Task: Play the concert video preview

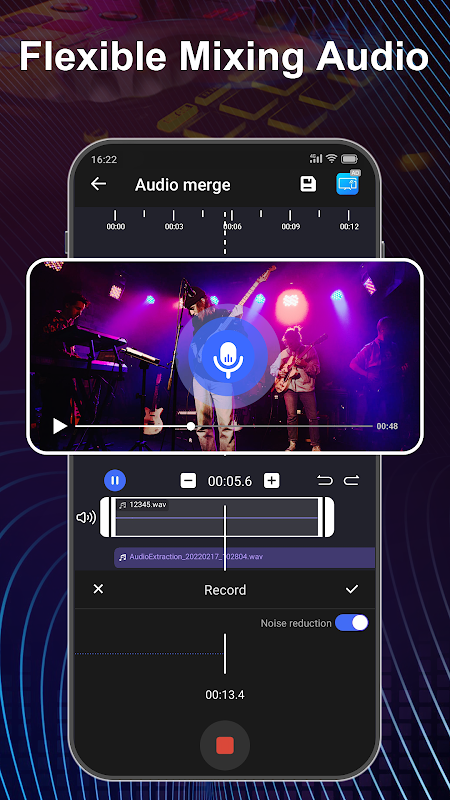Action: pyautogui.click(x=60, y=426)
